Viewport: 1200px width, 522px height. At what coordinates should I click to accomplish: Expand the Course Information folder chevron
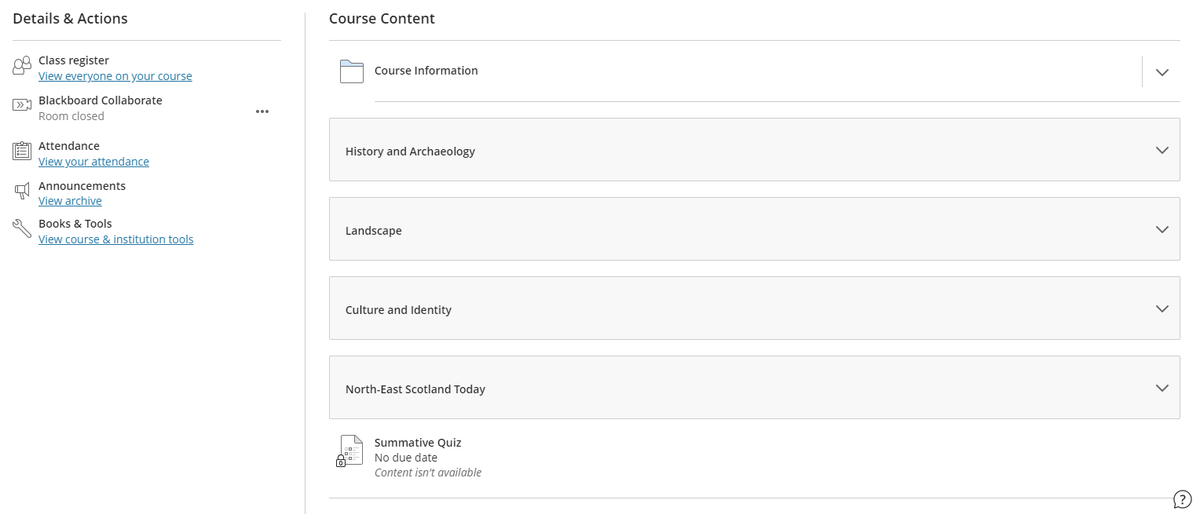point(1161,72)
